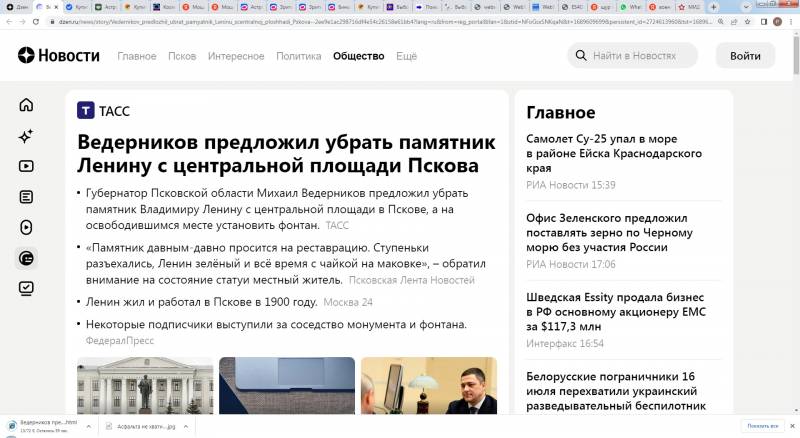Open the video play icon in sidebar
Viewport: 800px width, 438px height.
point(26,167)
